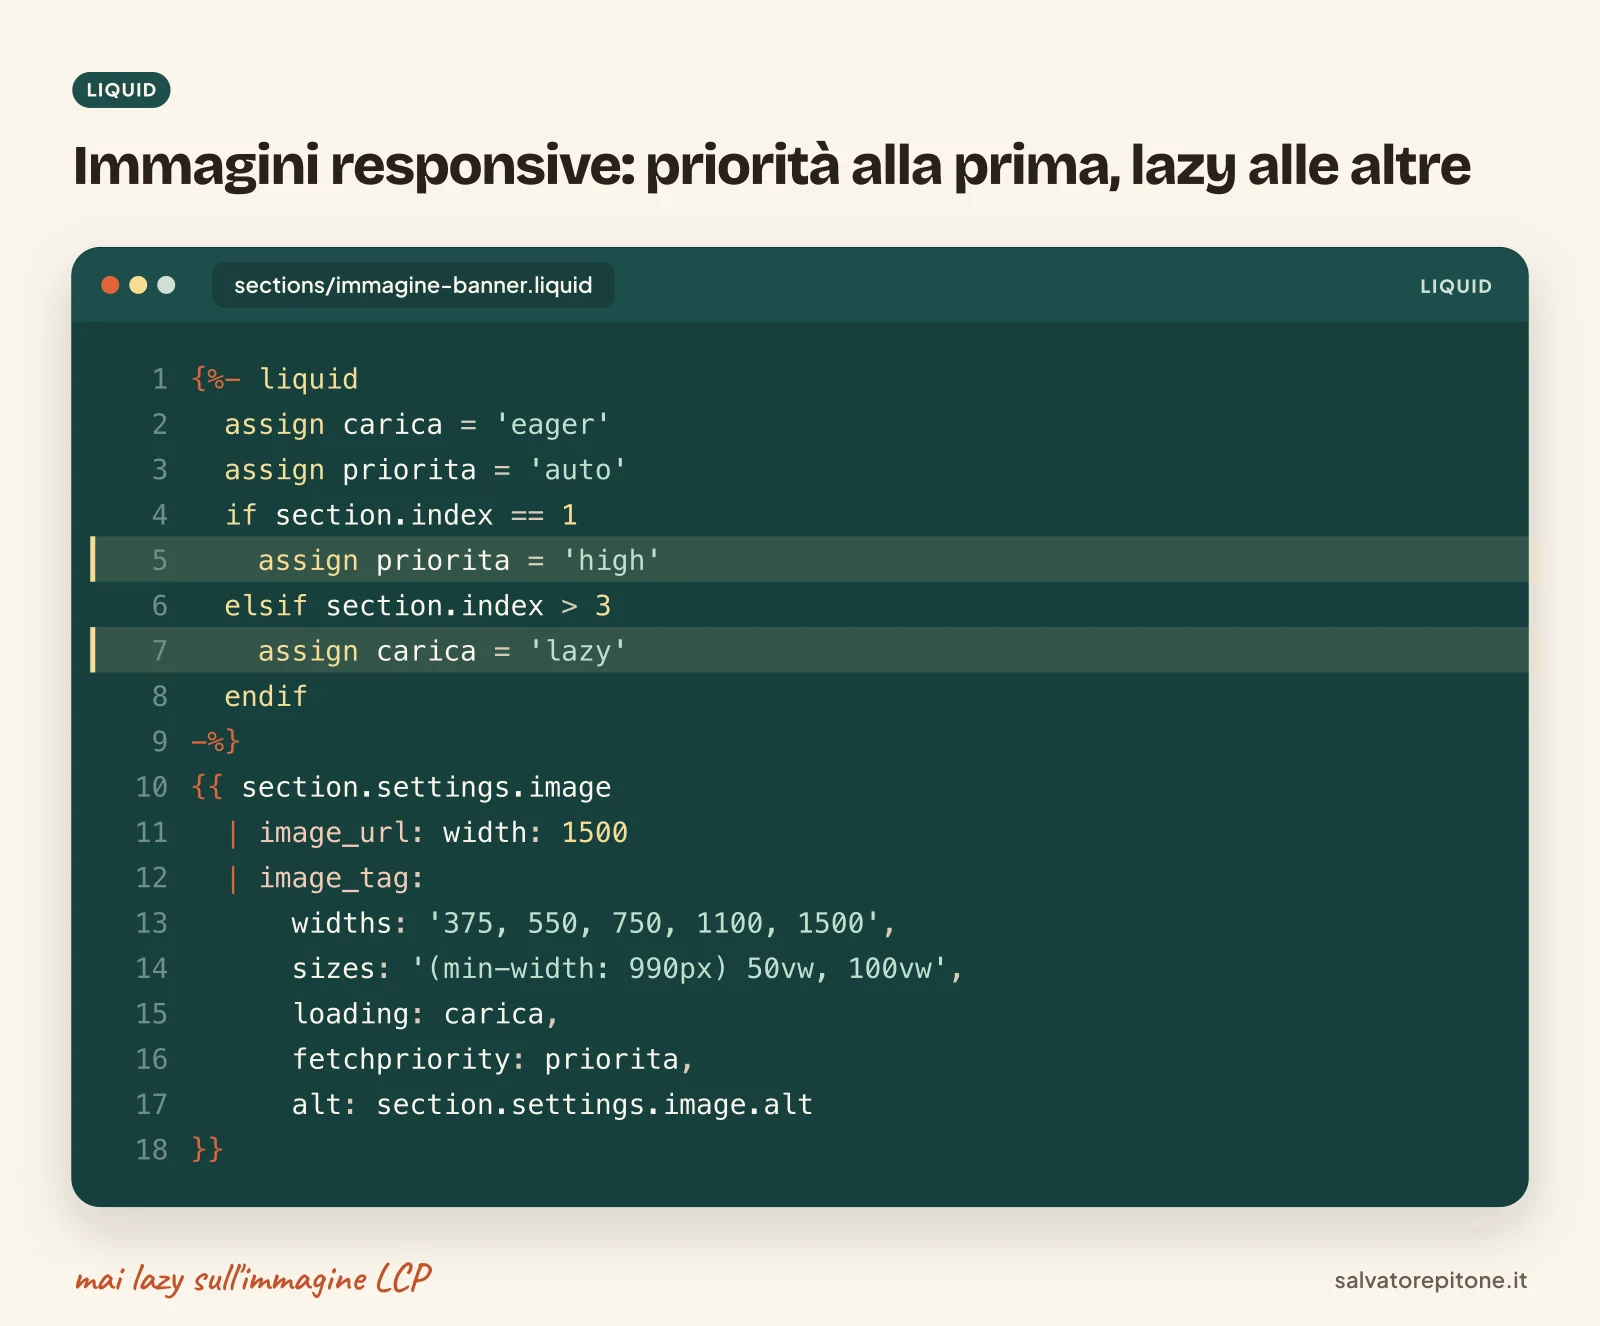Image resolution: width=1600 pixels, height=1326 pixels.
Task: Click line number 7 in the gutter
Action: [x=160, y=651]
